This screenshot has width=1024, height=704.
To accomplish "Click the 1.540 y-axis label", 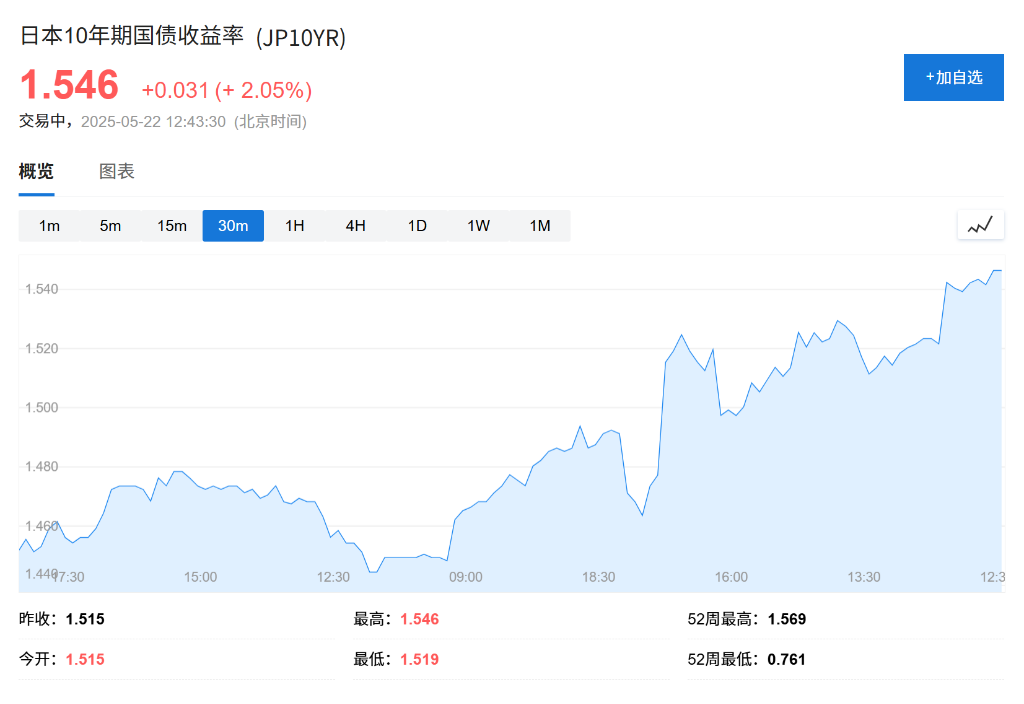I will [41, 289].
